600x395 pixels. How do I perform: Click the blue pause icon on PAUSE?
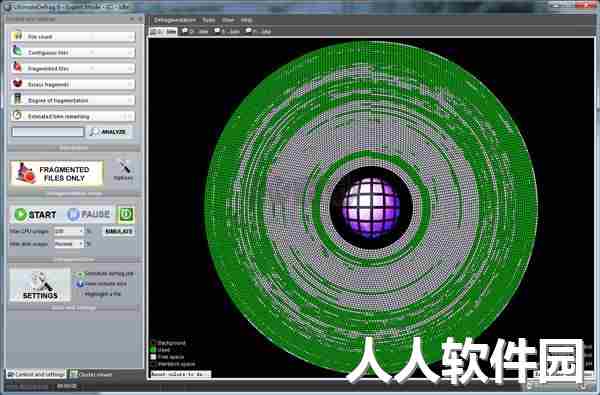tap(73, 214)
